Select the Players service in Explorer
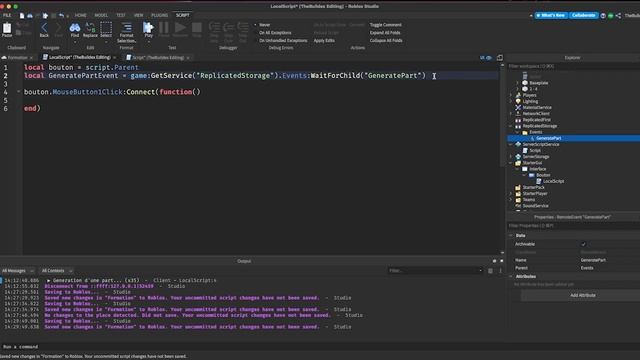 pyautogui.click(x=529, y=95)
